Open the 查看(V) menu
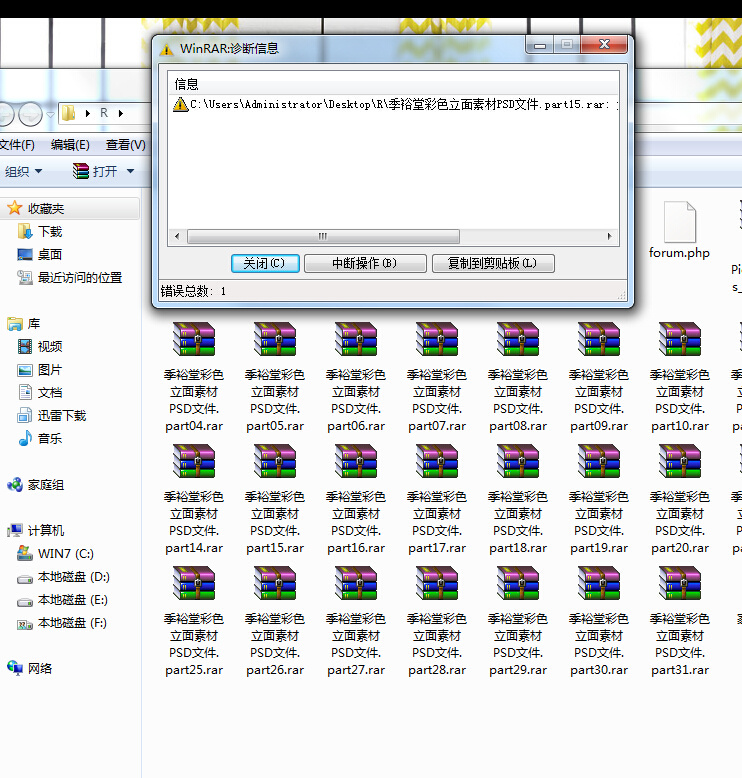742x778 pixels. [125, 145]
